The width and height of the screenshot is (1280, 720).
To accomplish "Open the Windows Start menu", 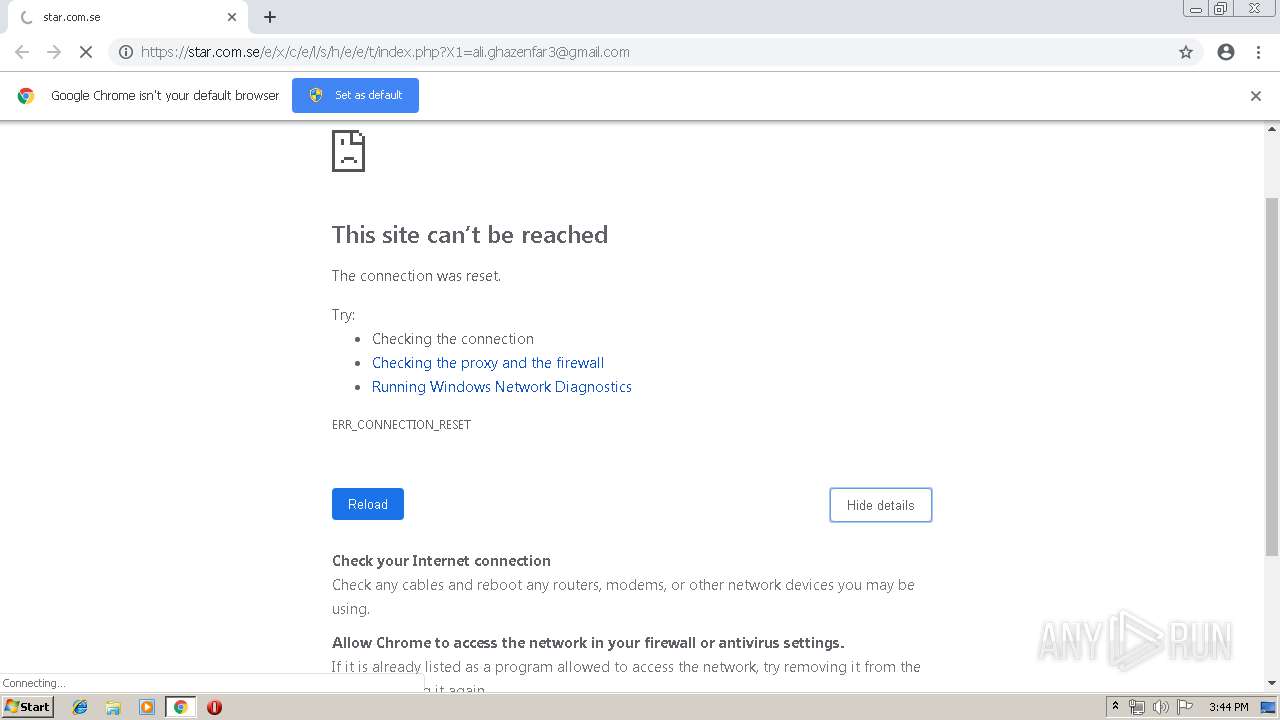I will [27, 706].
